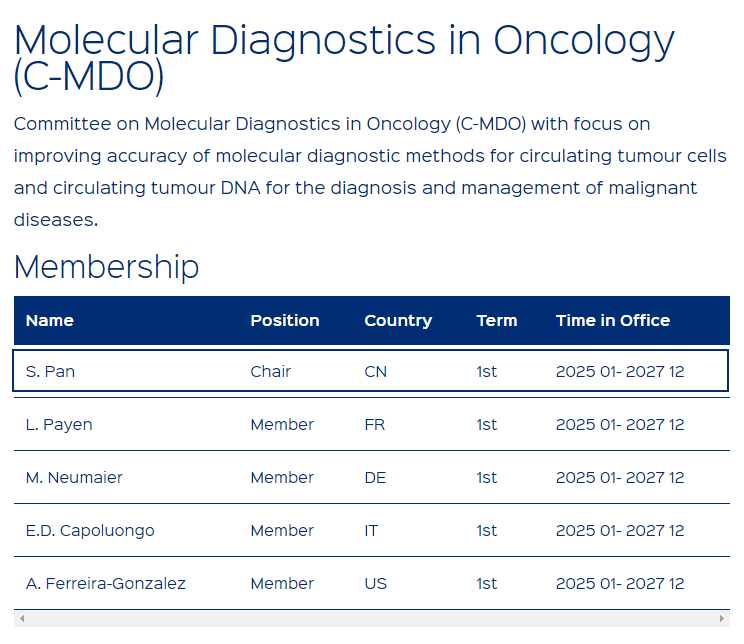Image resolution: width=744 pixels, height=644 pixels.
Task: Click the CN country cell
Action: click(x=376, y=372)
